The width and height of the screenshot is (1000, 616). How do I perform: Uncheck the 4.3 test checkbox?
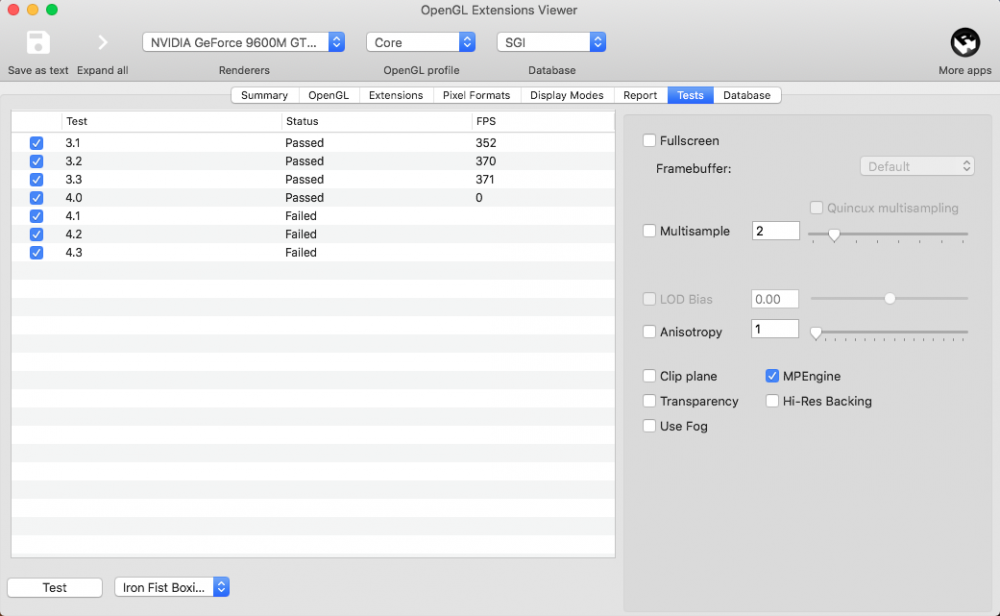tap(36, 253)
